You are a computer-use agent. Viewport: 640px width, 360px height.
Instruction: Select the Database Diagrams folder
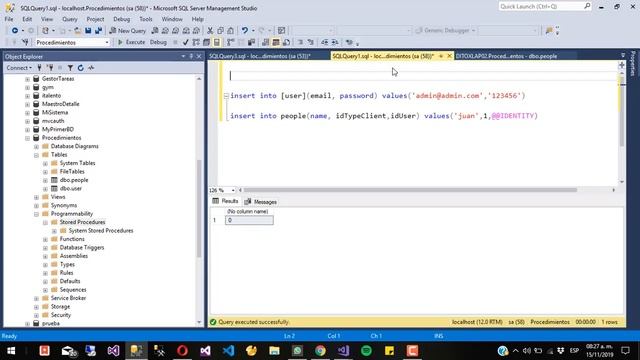click(74, 146)
